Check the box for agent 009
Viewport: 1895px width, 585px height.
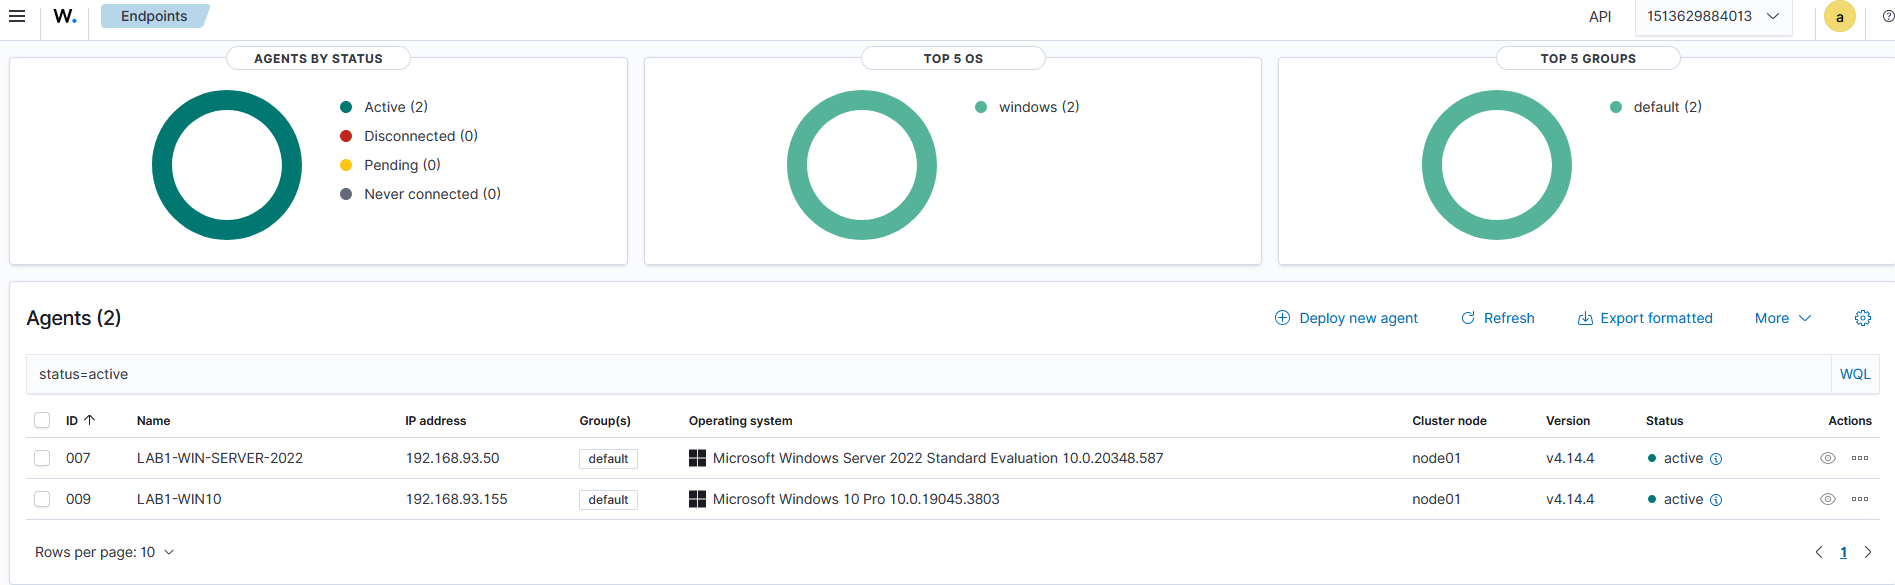[42, 499]
